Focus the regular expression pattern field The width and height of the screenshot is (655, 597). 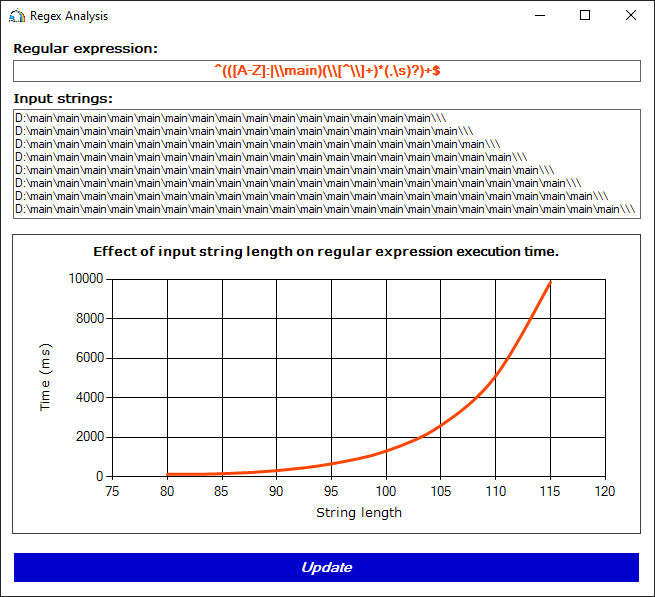pos(326,71)
